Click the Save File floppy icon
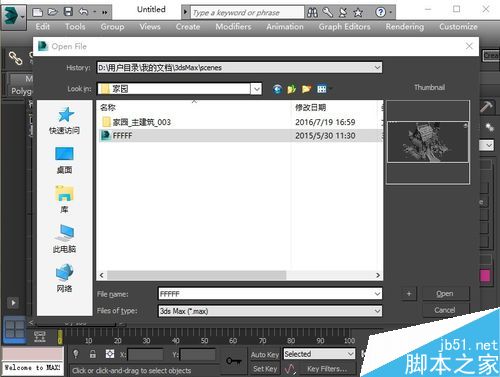 pos(68,12)
